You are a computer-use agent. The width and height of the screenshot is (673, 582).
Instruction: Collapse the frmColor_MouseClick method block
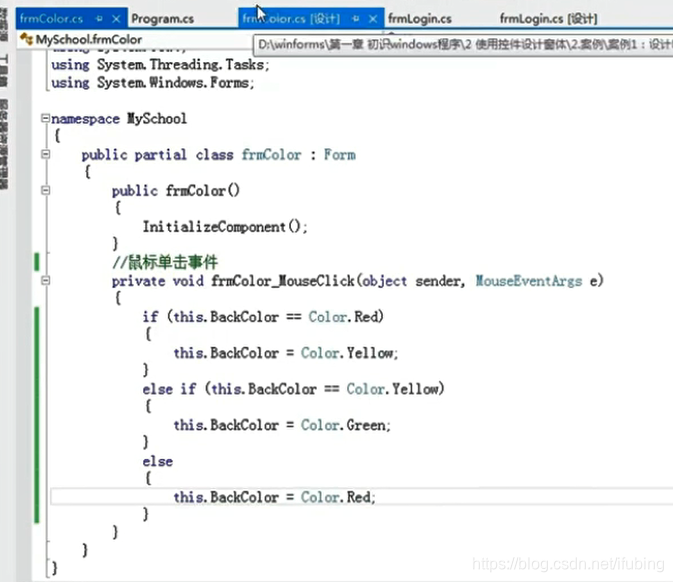click(x=45, y=280)
